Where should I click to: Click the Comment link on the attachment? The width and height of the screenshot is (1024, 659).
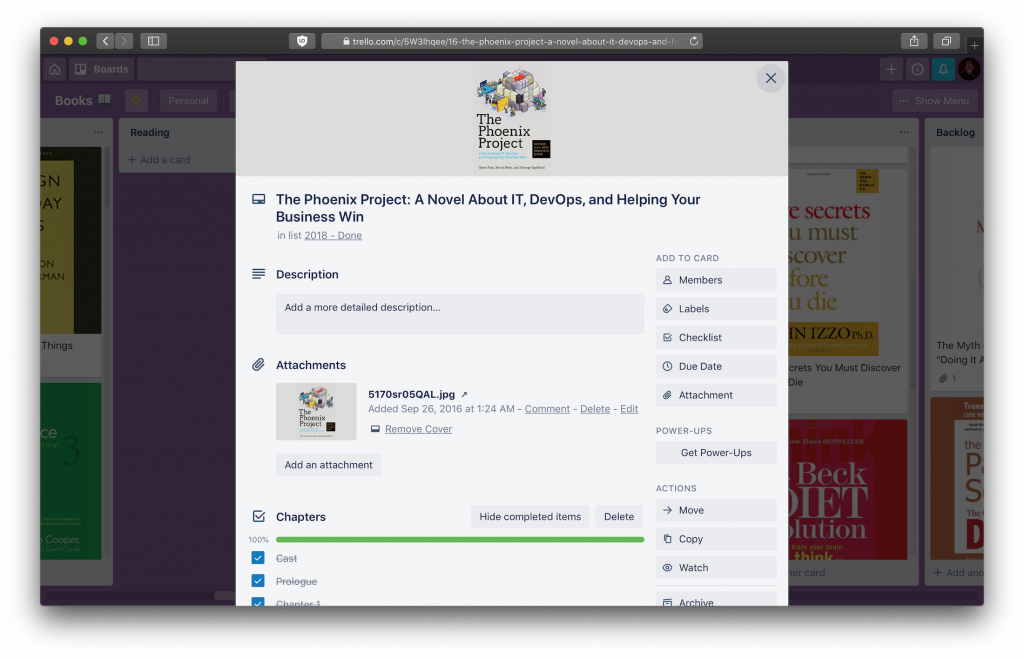[x=547, y=409]
